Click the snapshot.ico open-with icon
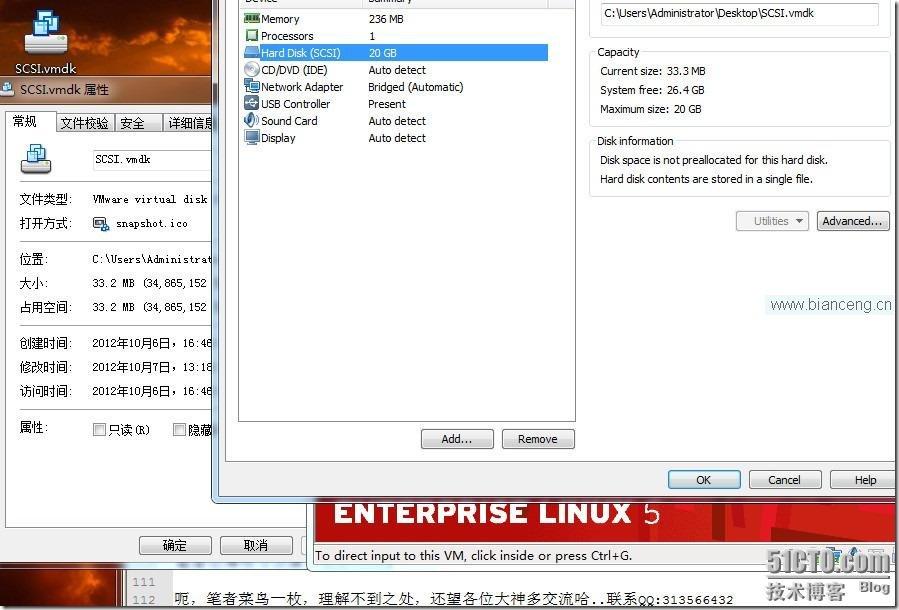 pos(101,224)
